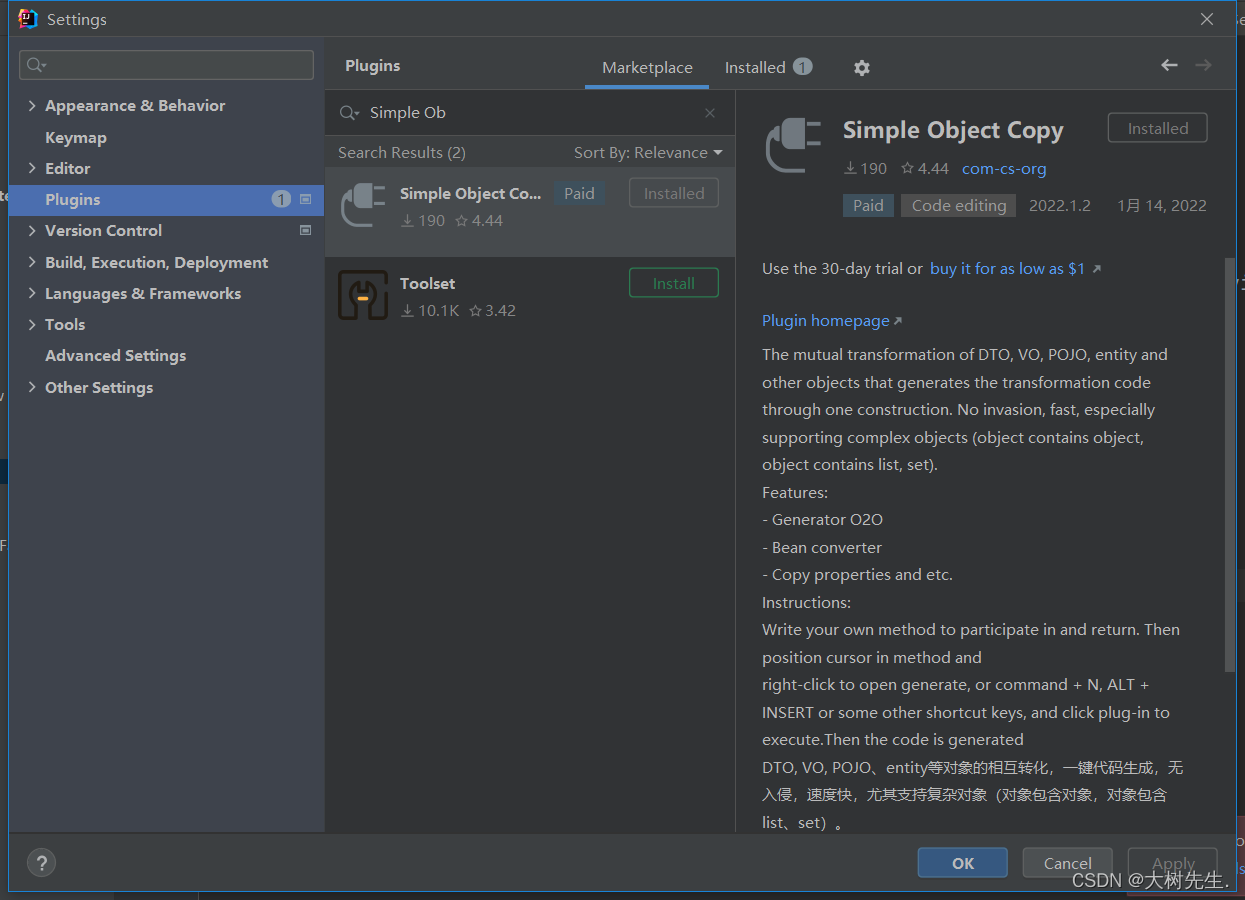The height and width of the screenshot is (900, 1245).
Task: Clear the plugin search text
Action: click(710, 113)
